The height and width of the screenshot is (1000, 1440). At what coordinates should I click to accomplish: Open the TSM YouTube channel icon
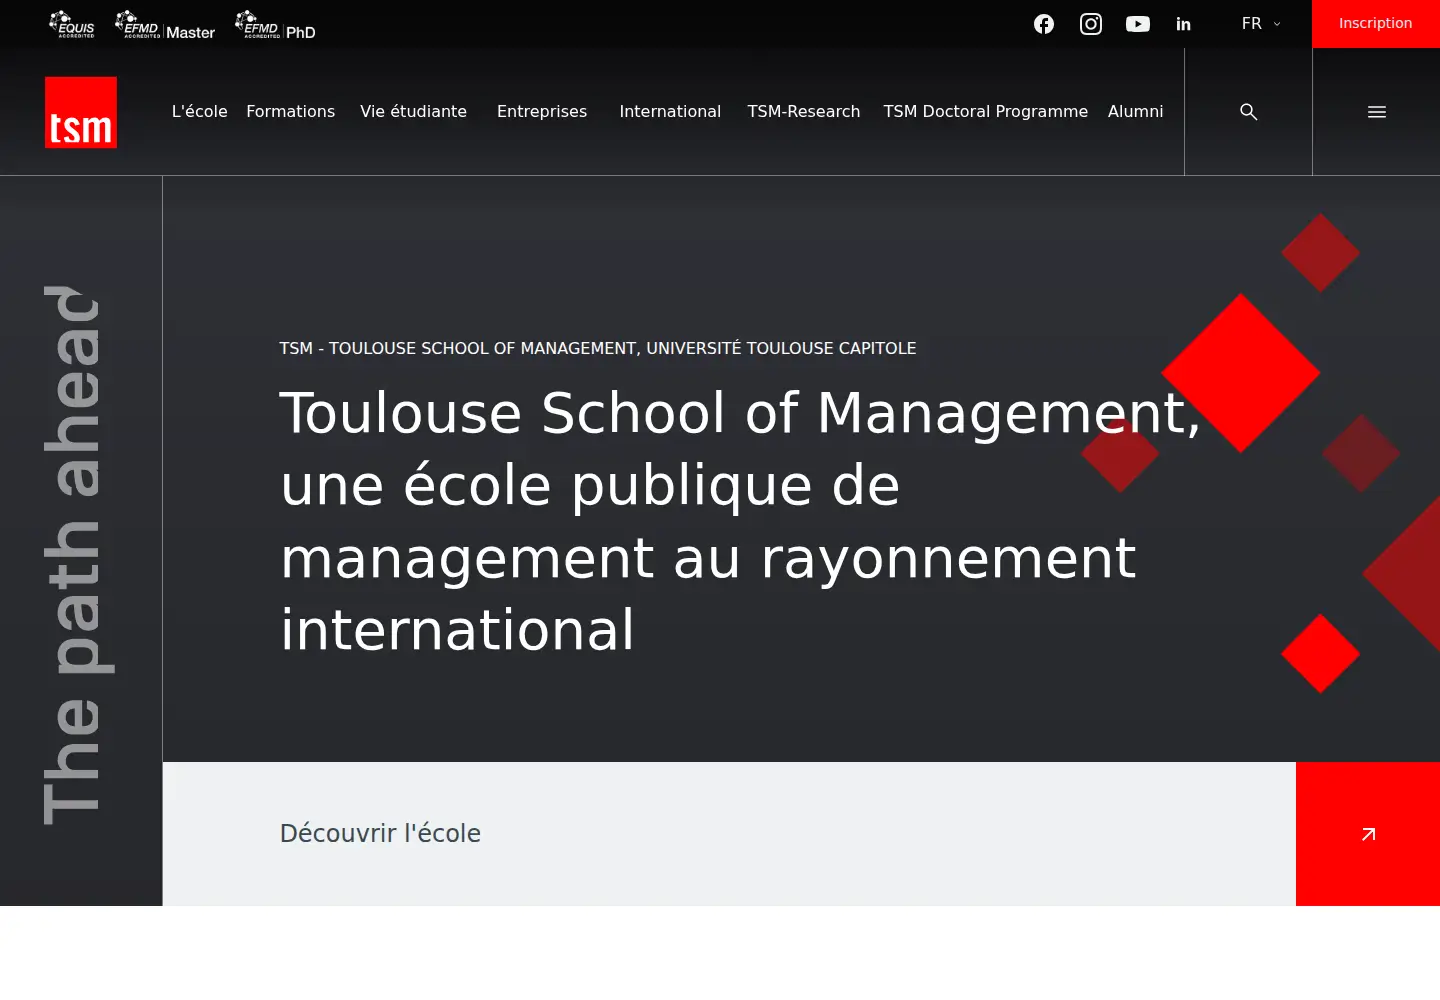[1138, 24]
